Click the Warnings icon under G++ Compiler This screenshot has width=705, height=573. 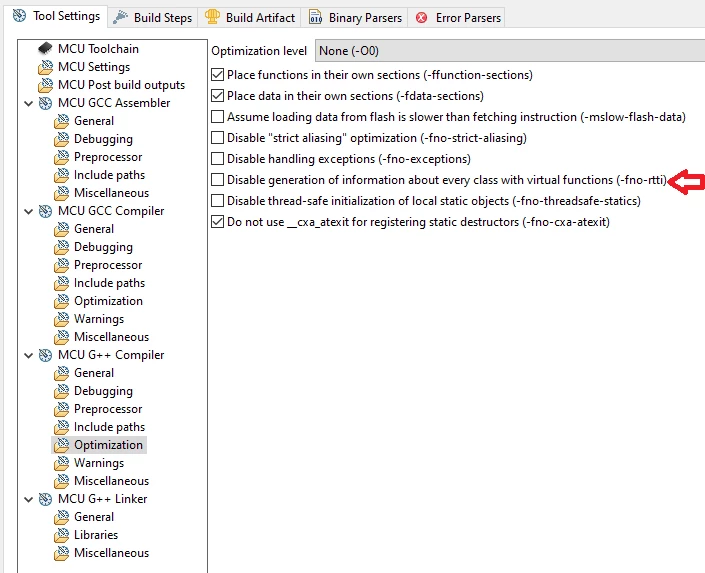point(61,463)
